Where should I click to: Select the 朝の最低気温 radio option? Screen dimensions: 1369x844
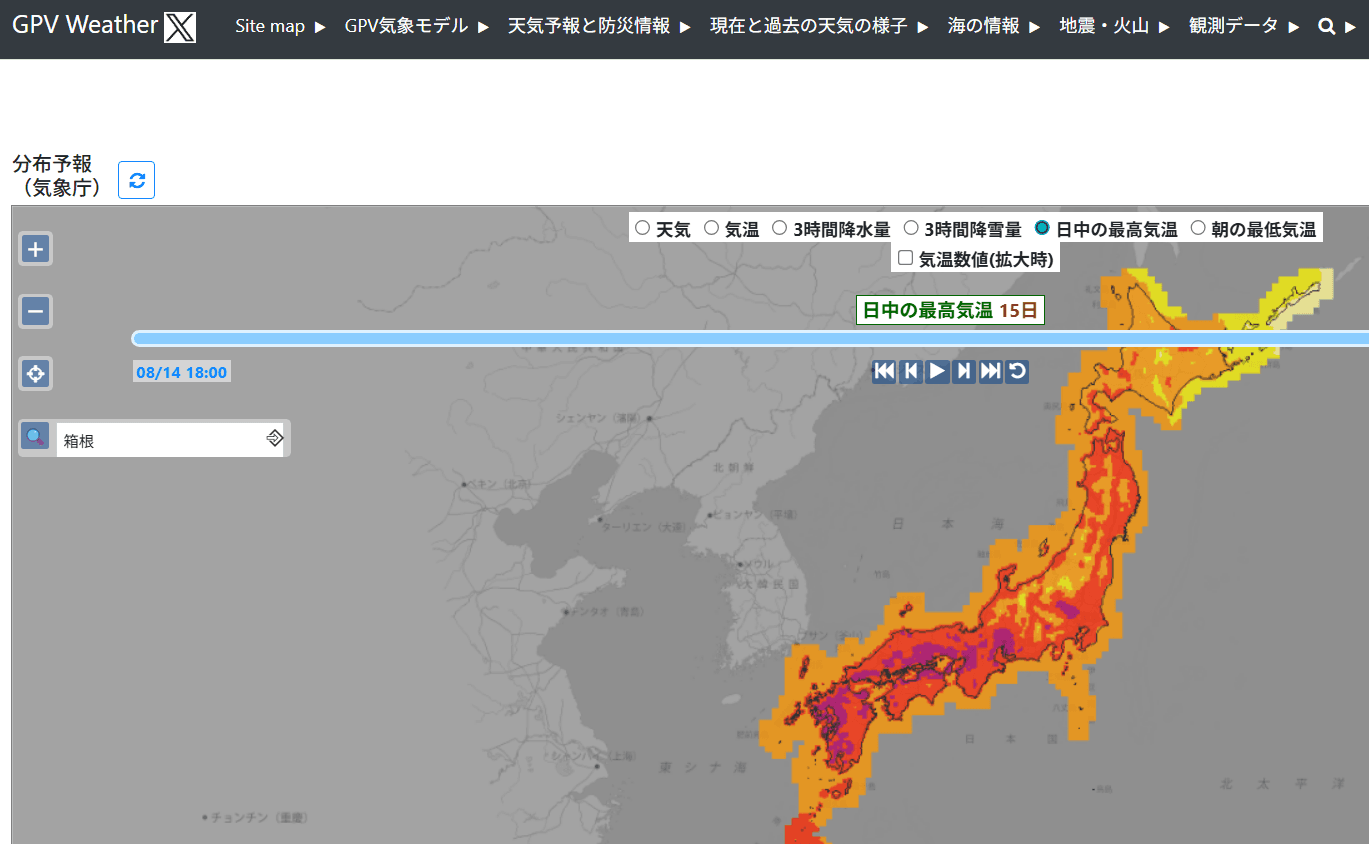[x=1198, y=228]
